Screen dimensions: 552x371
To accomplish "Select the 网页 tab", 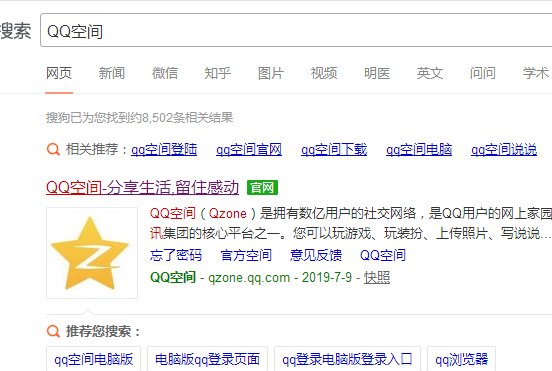I will (x=59, y=73).
